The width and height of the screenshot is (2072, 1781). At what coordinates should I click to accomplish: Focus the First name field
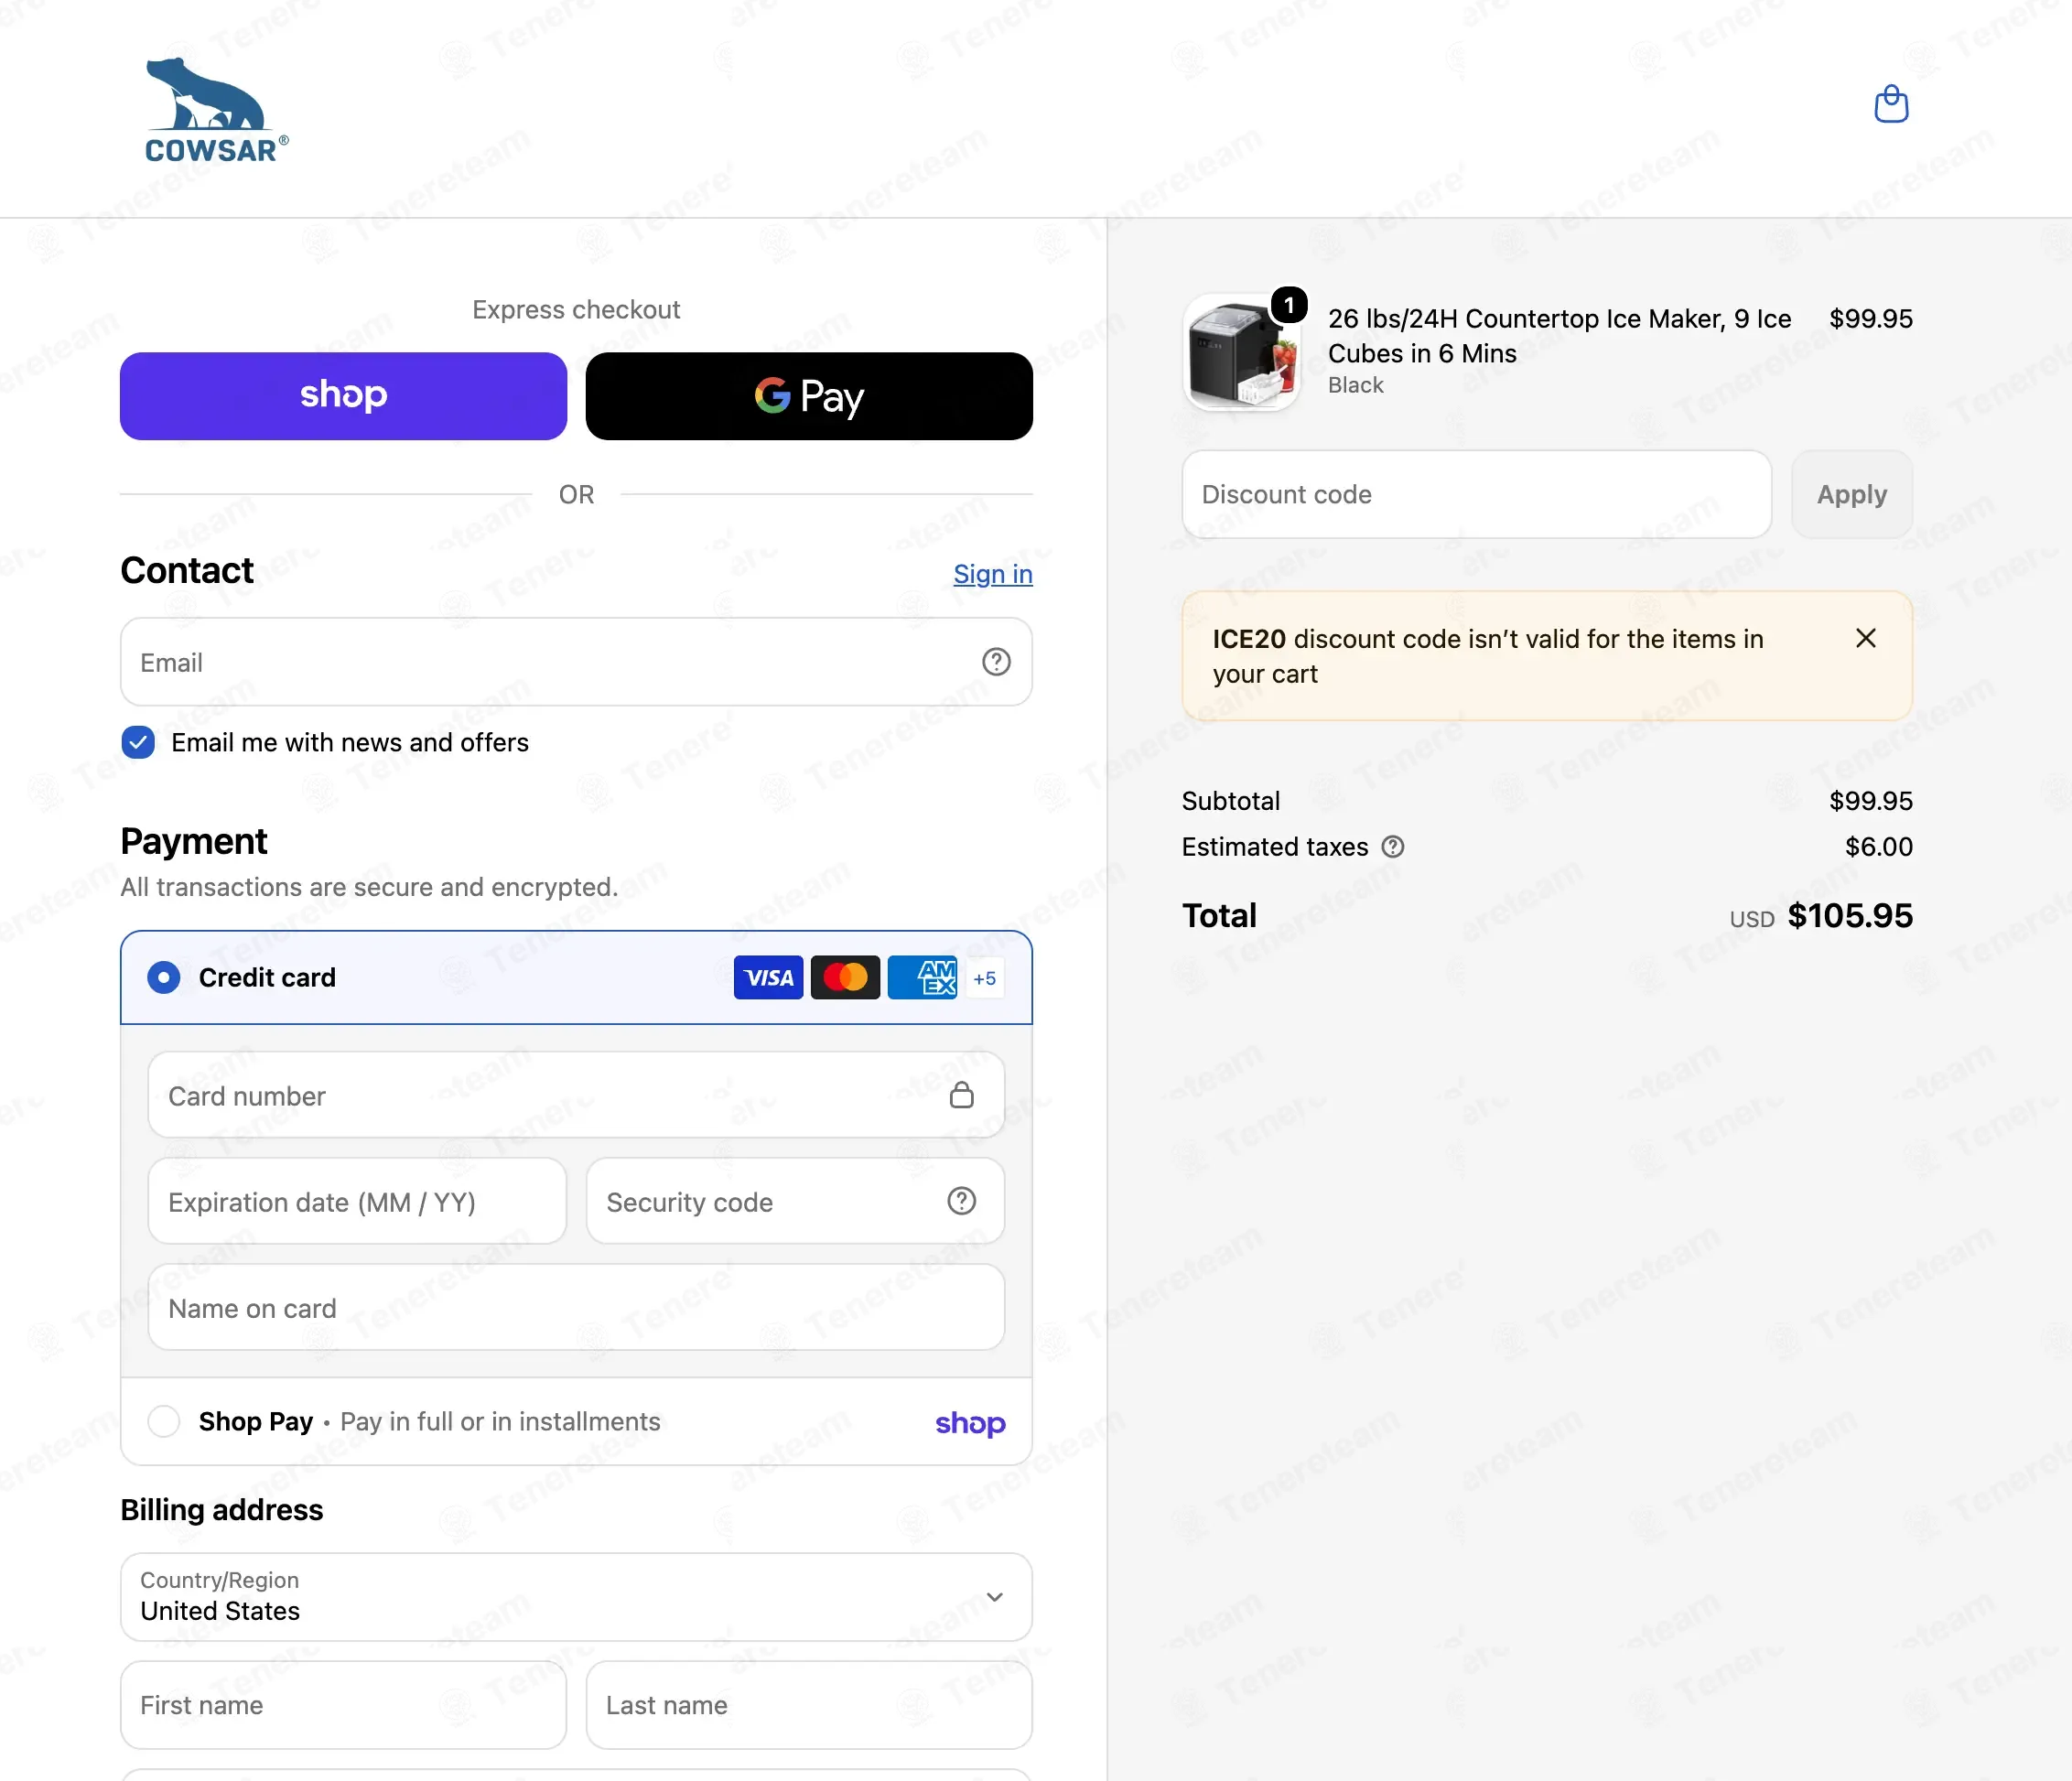pos(343,1705)
